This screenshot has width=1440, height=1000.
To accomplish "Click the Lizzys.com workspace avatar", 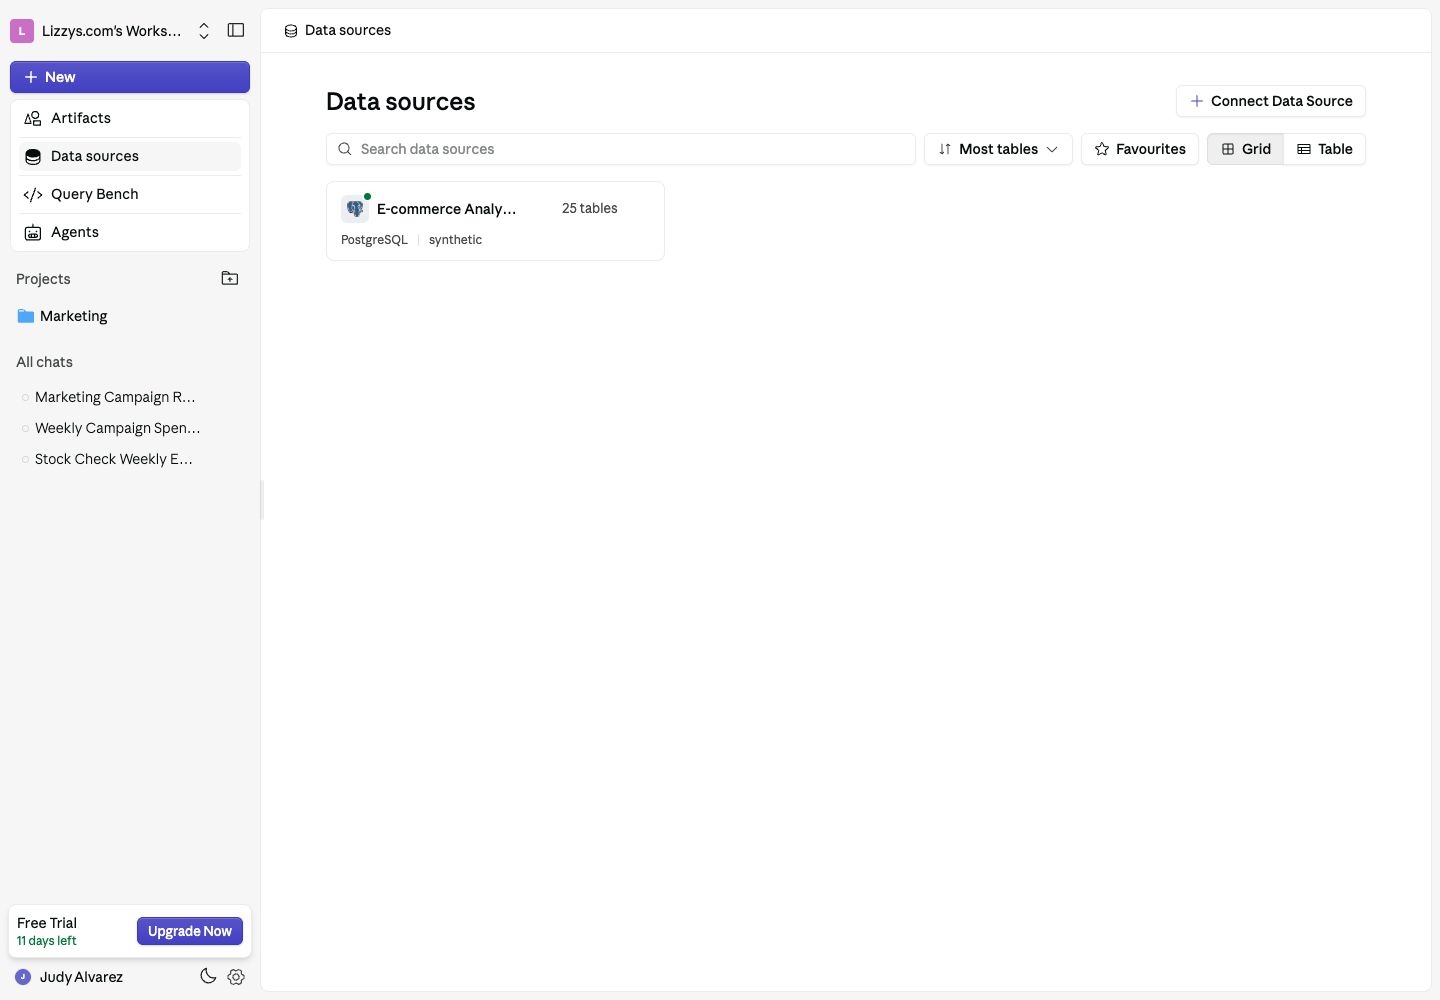I will (22, 31).
